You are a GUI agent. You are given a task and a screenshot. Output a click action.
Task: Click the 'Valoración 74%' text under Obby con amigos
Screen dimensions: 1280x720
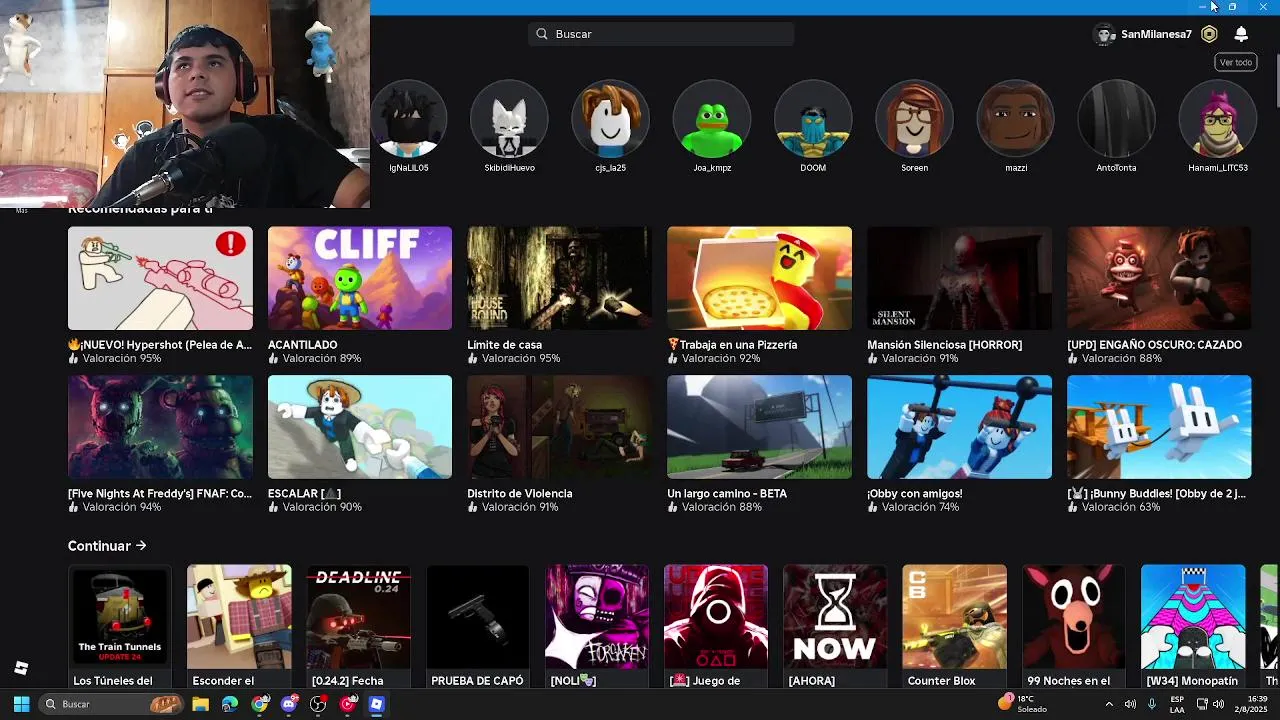coord(920,507)
